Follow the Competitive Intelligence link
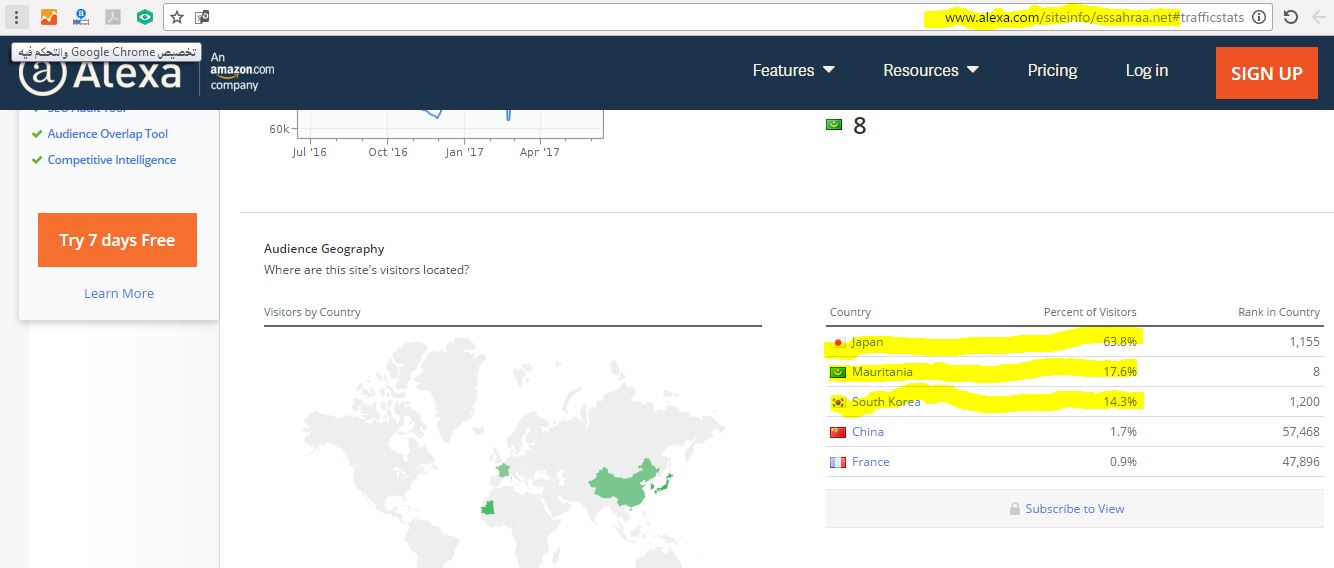 (112, 160)
